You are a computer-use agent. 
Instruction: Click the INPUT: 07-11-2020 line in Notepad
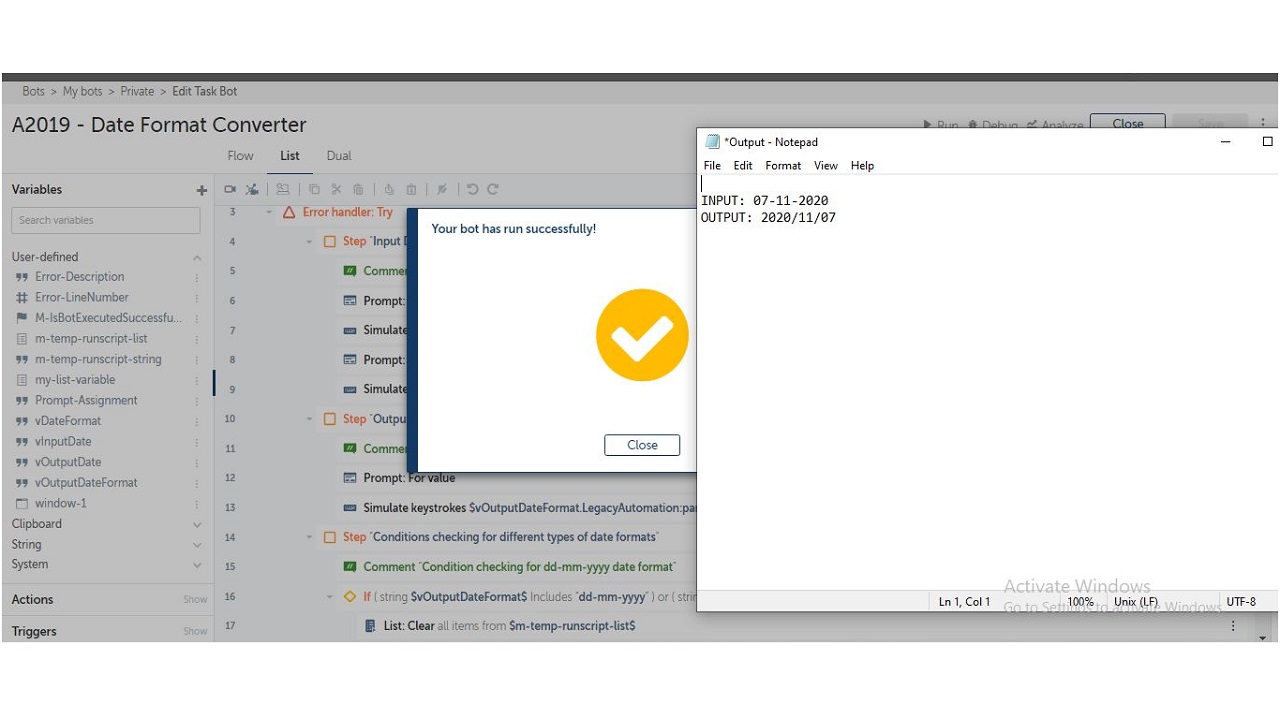click(x=764, y=201)
